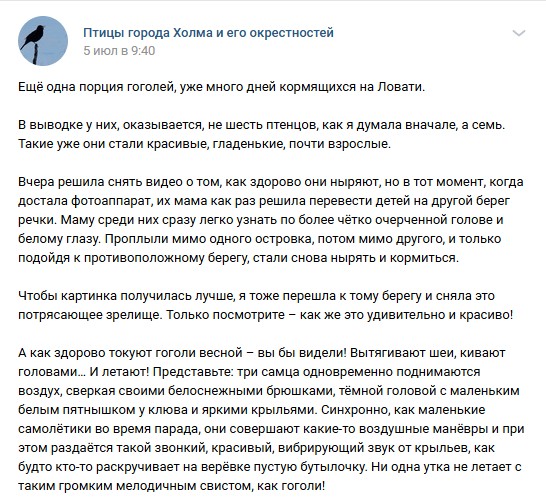Open the post timestamp '5 июл в 9:40'
546x499 pixels.
click(119, 51)
